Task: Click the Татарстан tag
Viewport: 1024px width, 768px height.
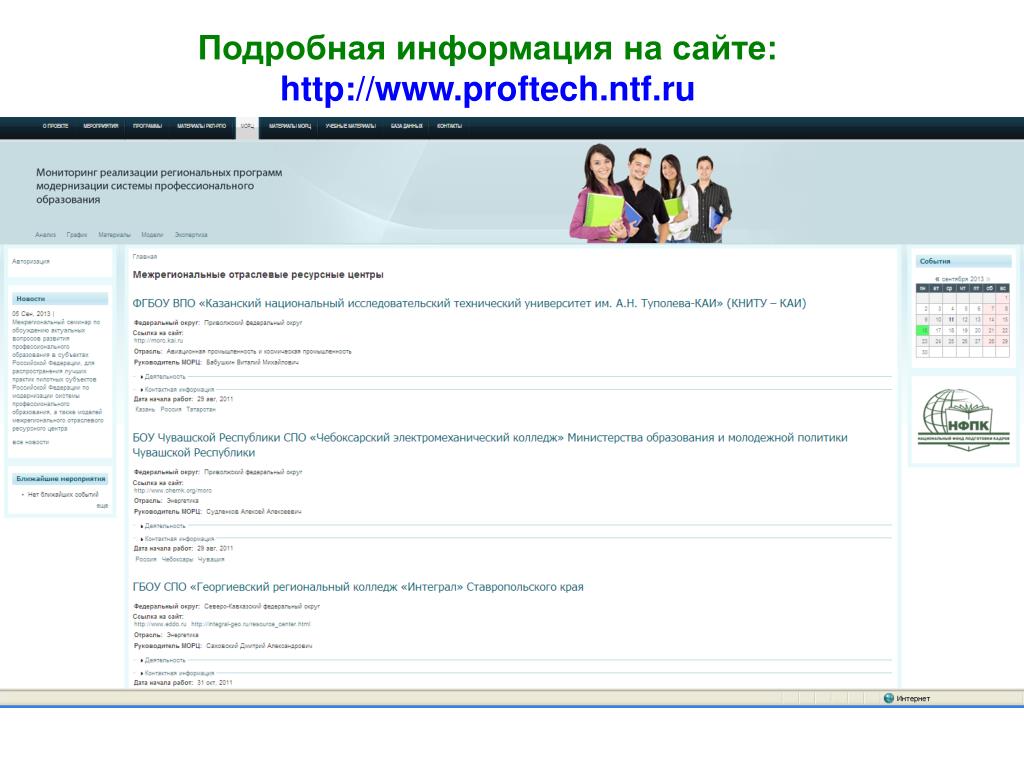Action: [x=200, y=409]
